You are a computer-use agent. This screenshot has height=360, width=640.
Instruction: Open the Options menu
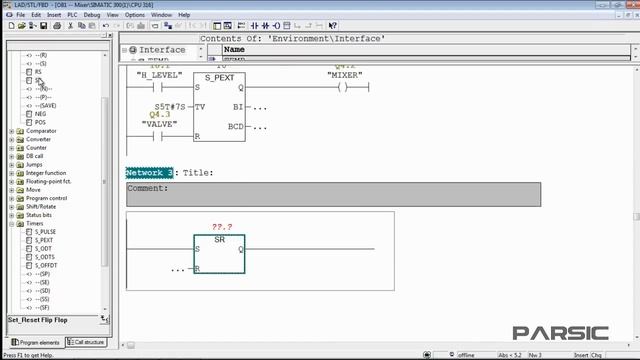[x=135, y=15]
